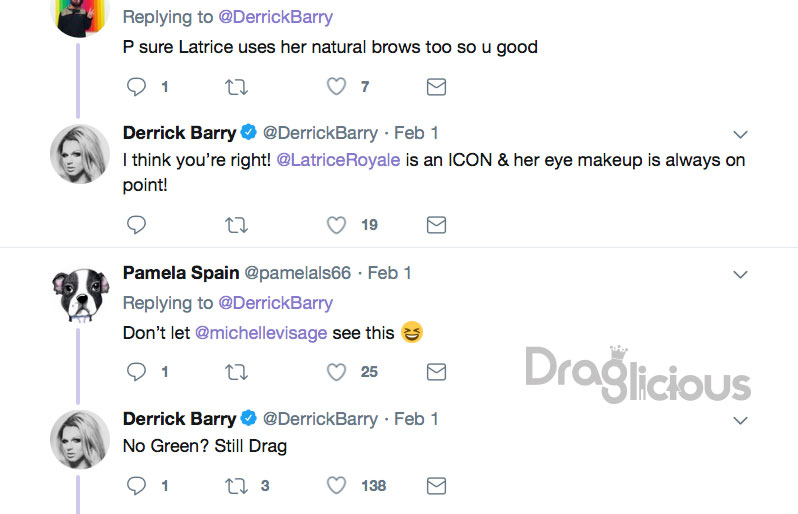
Task: Message Derrick's ICON tweet via envelope icon
Action: [x=436, y=225]
